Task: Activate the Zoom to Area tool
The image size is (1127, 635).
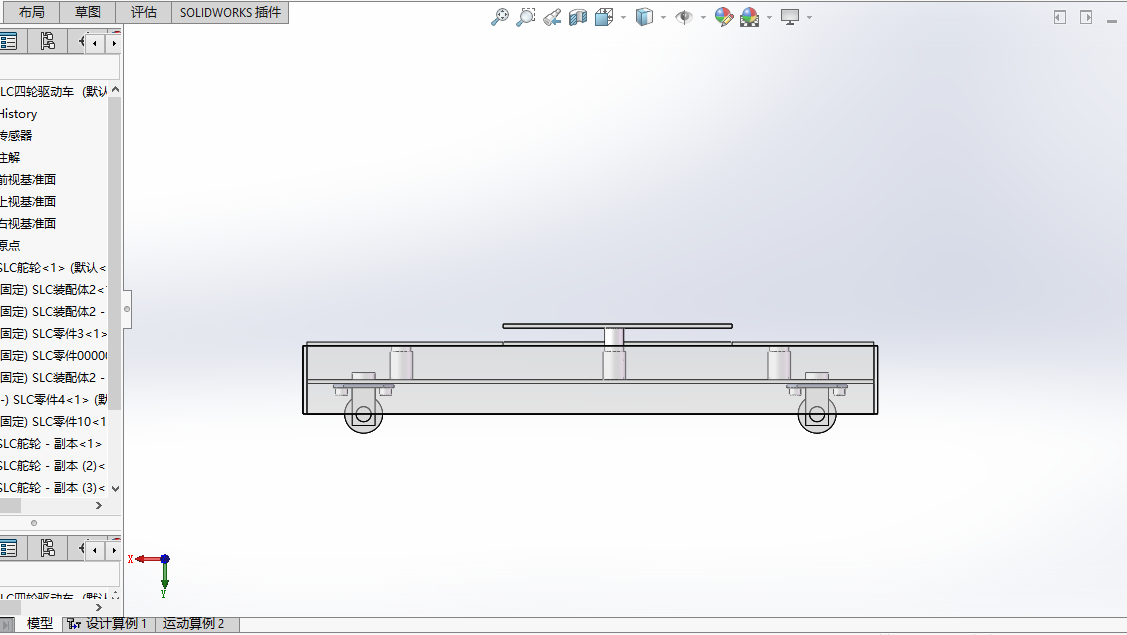Action: tap(526, 17)
